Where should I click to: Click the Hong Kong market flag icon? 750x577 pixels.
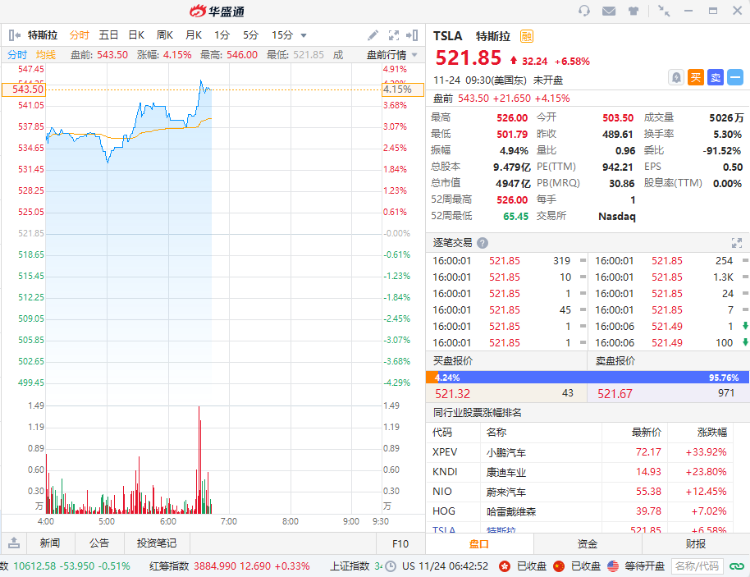point(505,566)
